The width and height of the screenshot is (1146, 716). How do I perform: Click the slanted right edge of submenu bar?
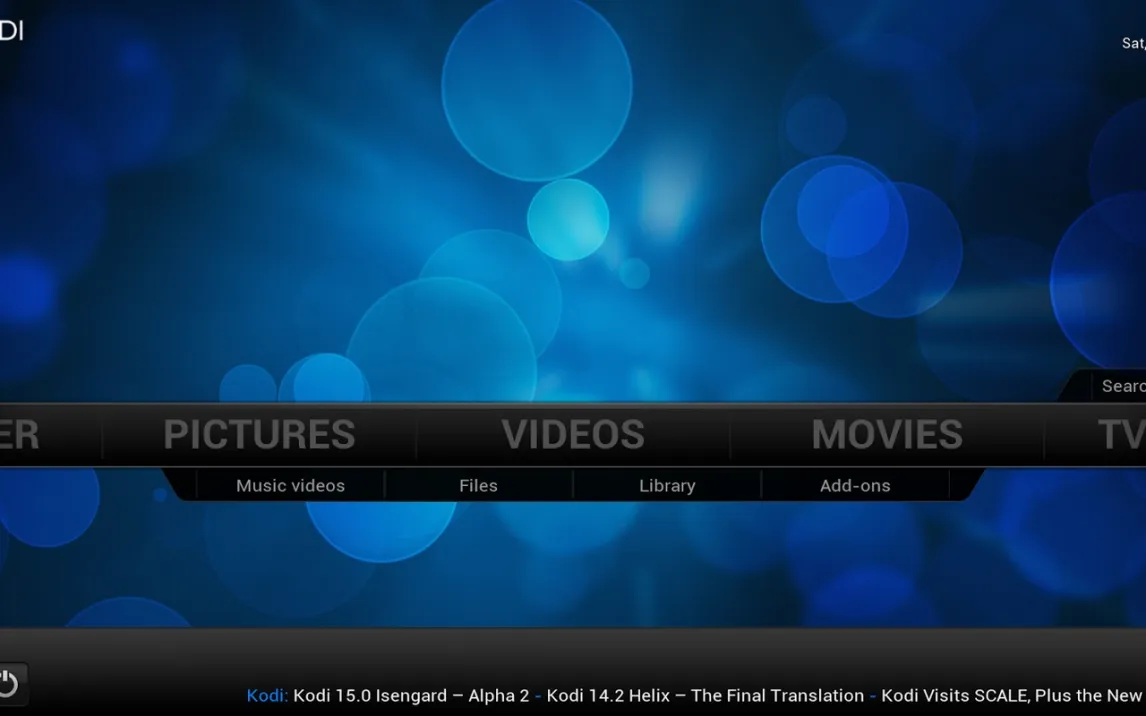(x=965, y=485)
